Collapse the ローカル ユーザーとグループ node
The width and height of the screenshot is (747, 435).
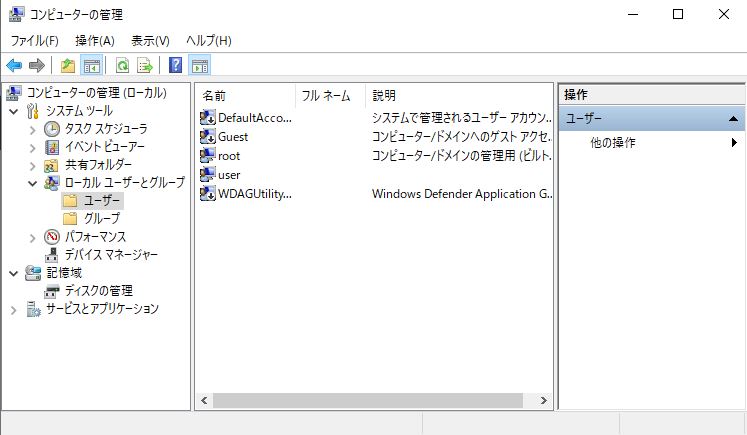pos(32,183)
